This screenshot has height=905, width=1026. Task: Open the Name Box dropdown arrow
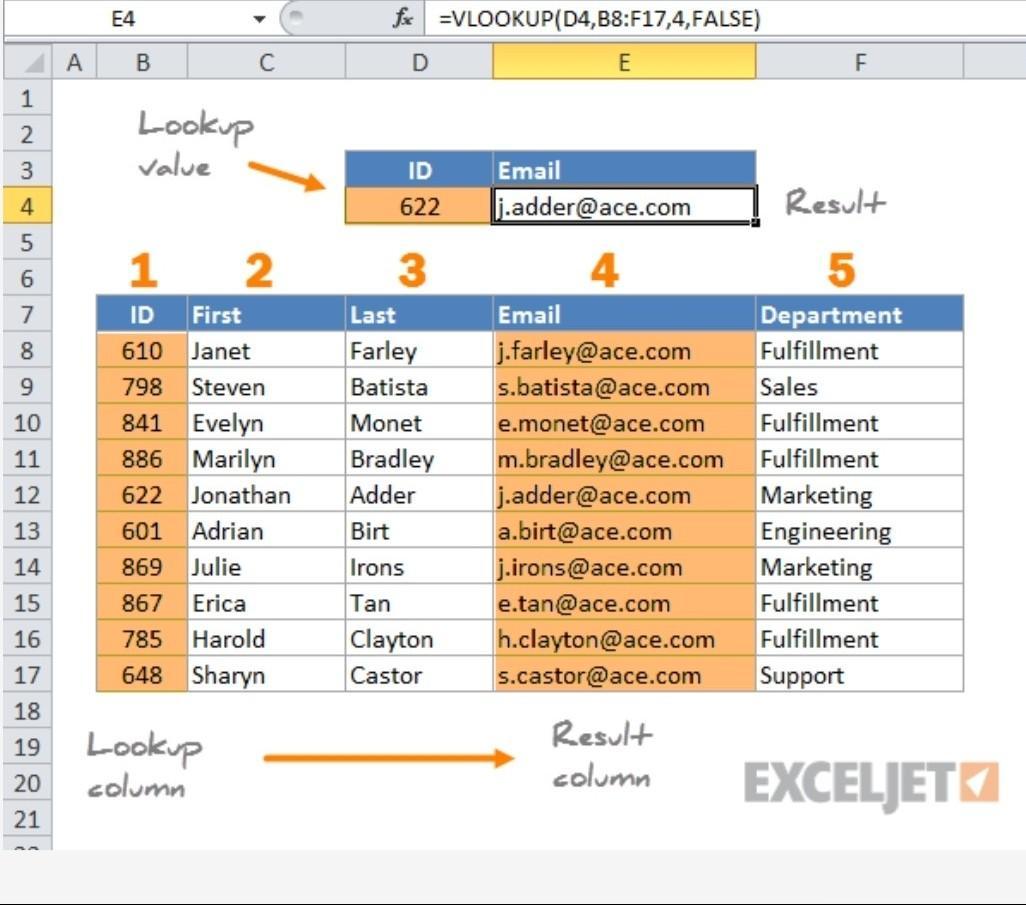[x=259, y=19]
